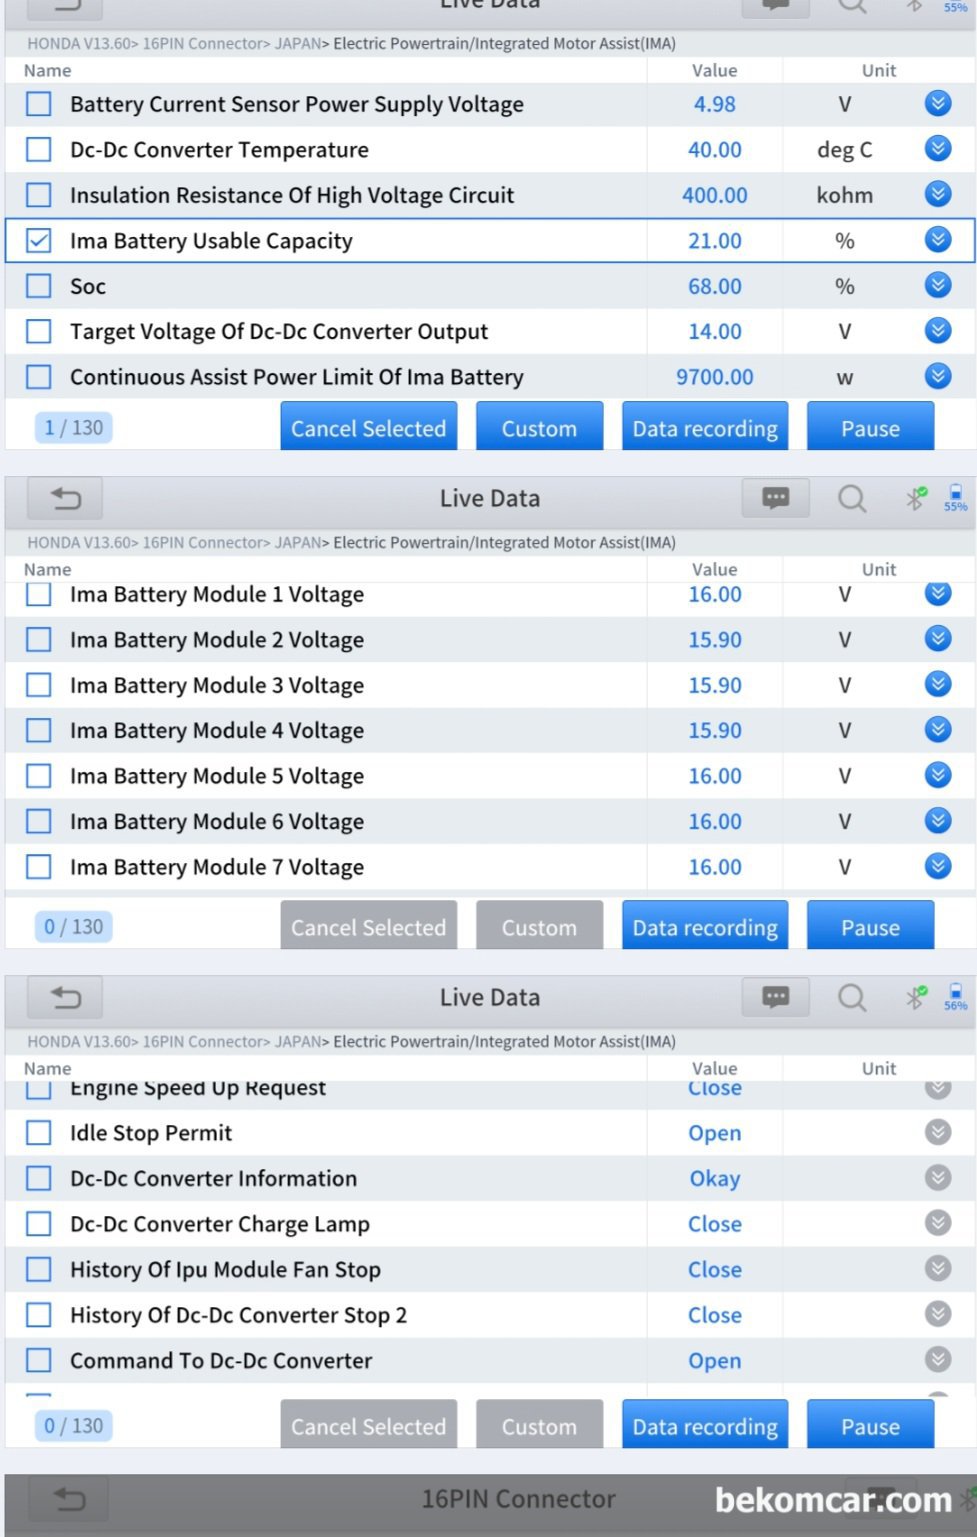977x1537 pixels.
Task: Tap the battery icon showing 56%
Action: coord(956,997)
